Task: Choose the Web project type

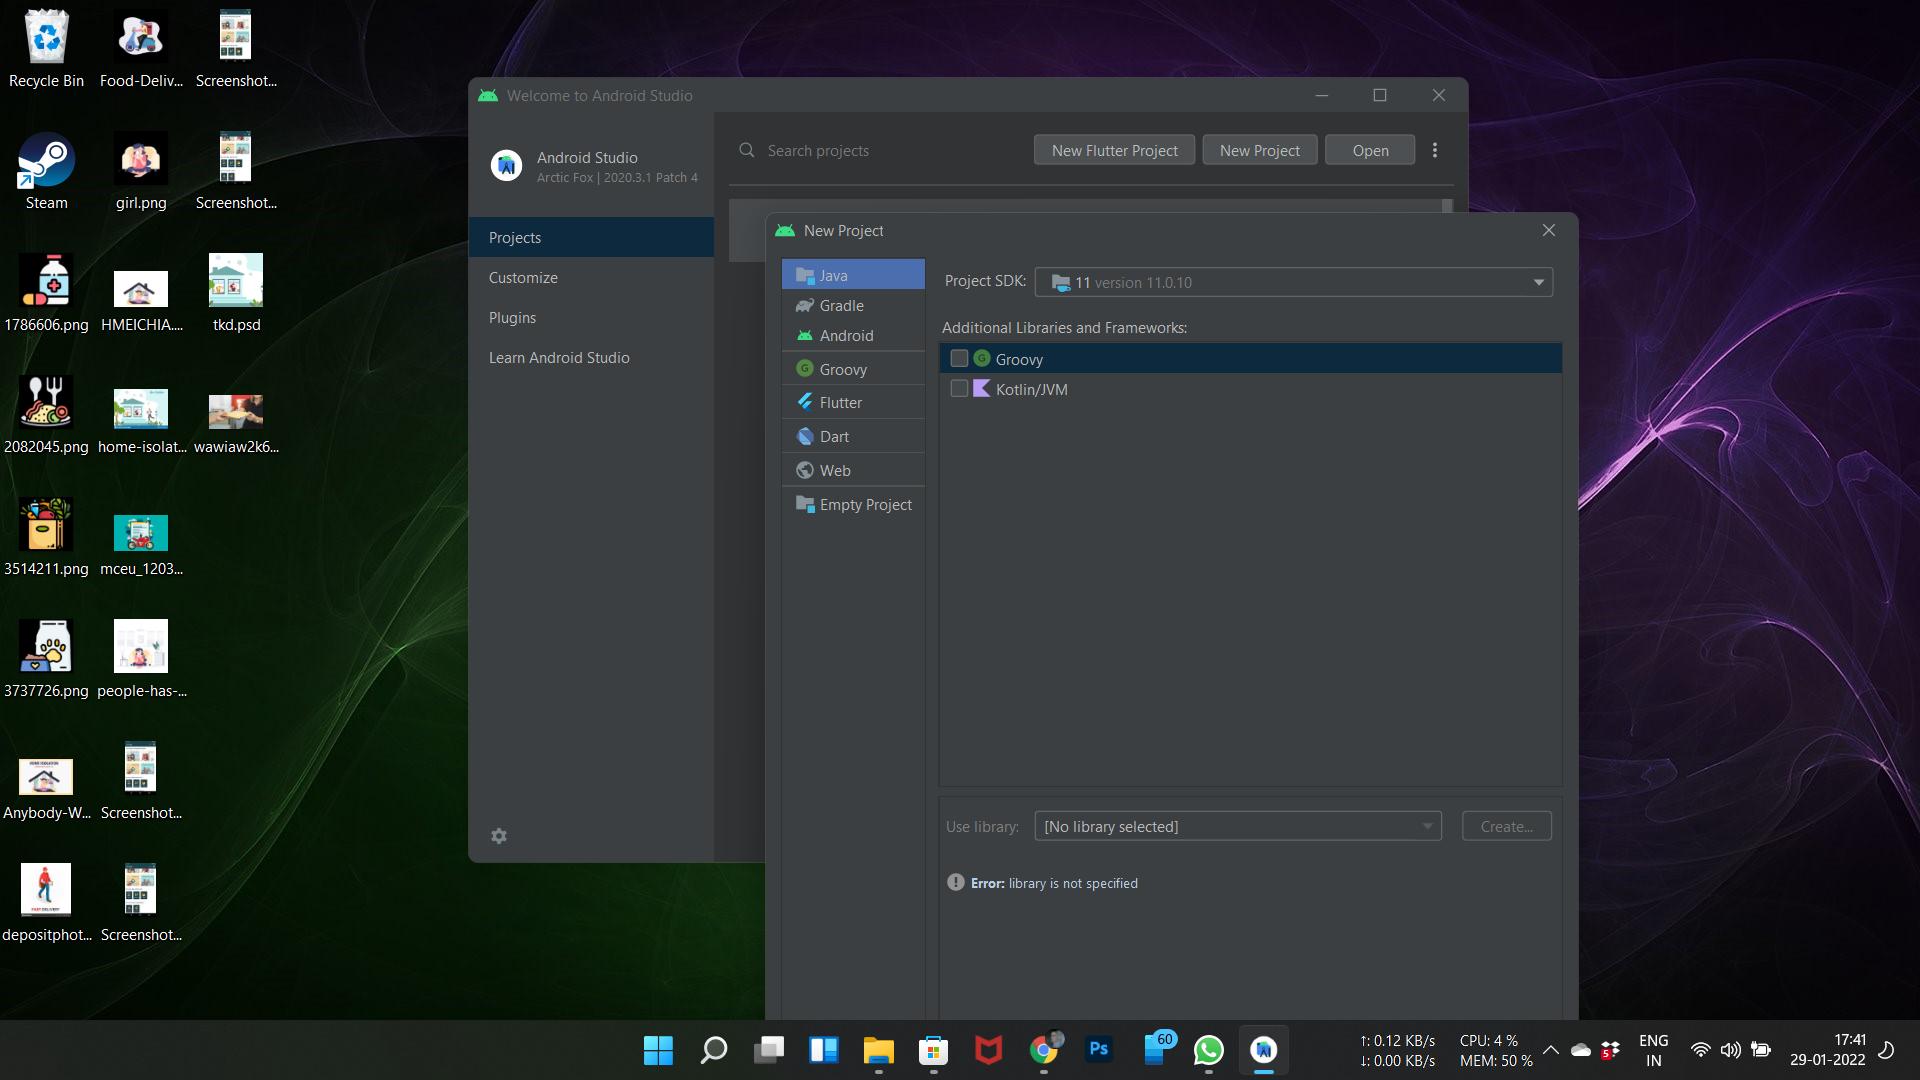Action: coord(835,471)
